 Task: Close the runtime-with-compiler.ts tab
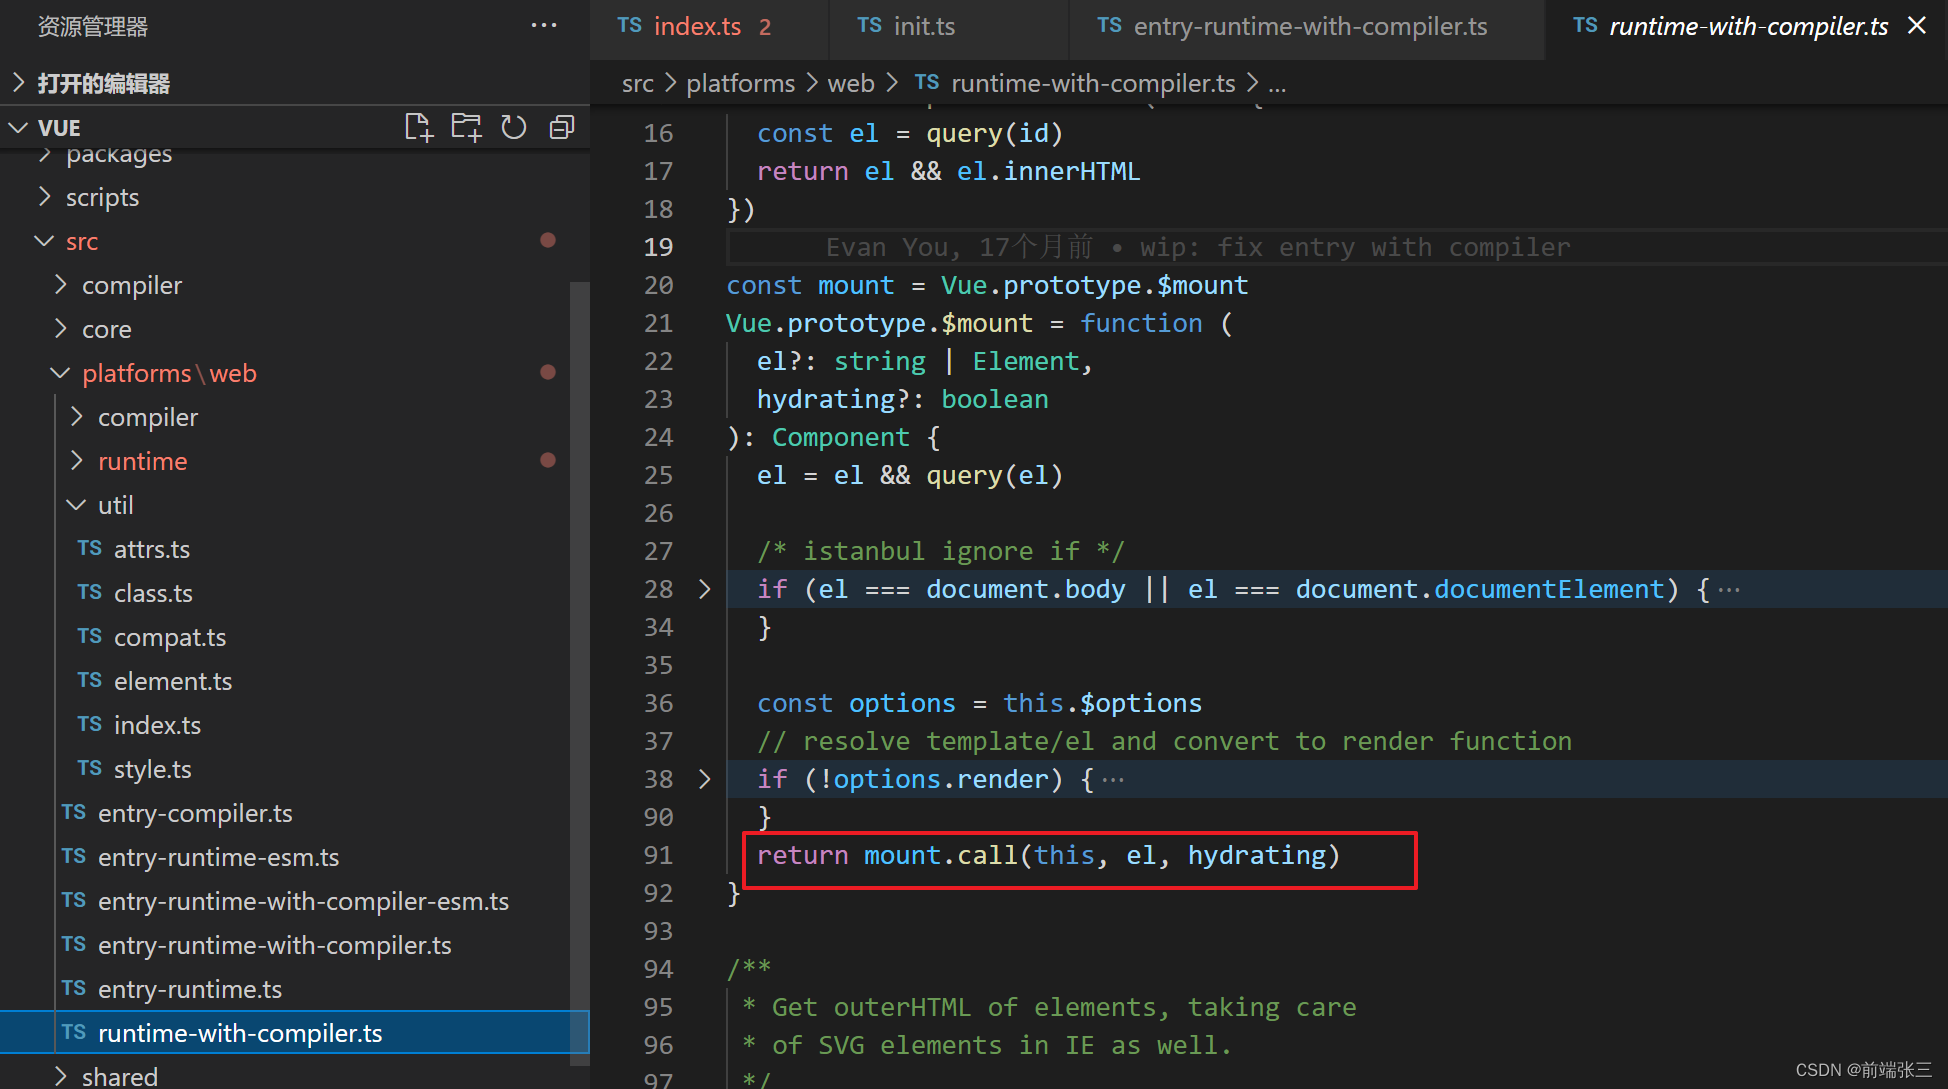pyautogui.click(x=1917, y=26)
